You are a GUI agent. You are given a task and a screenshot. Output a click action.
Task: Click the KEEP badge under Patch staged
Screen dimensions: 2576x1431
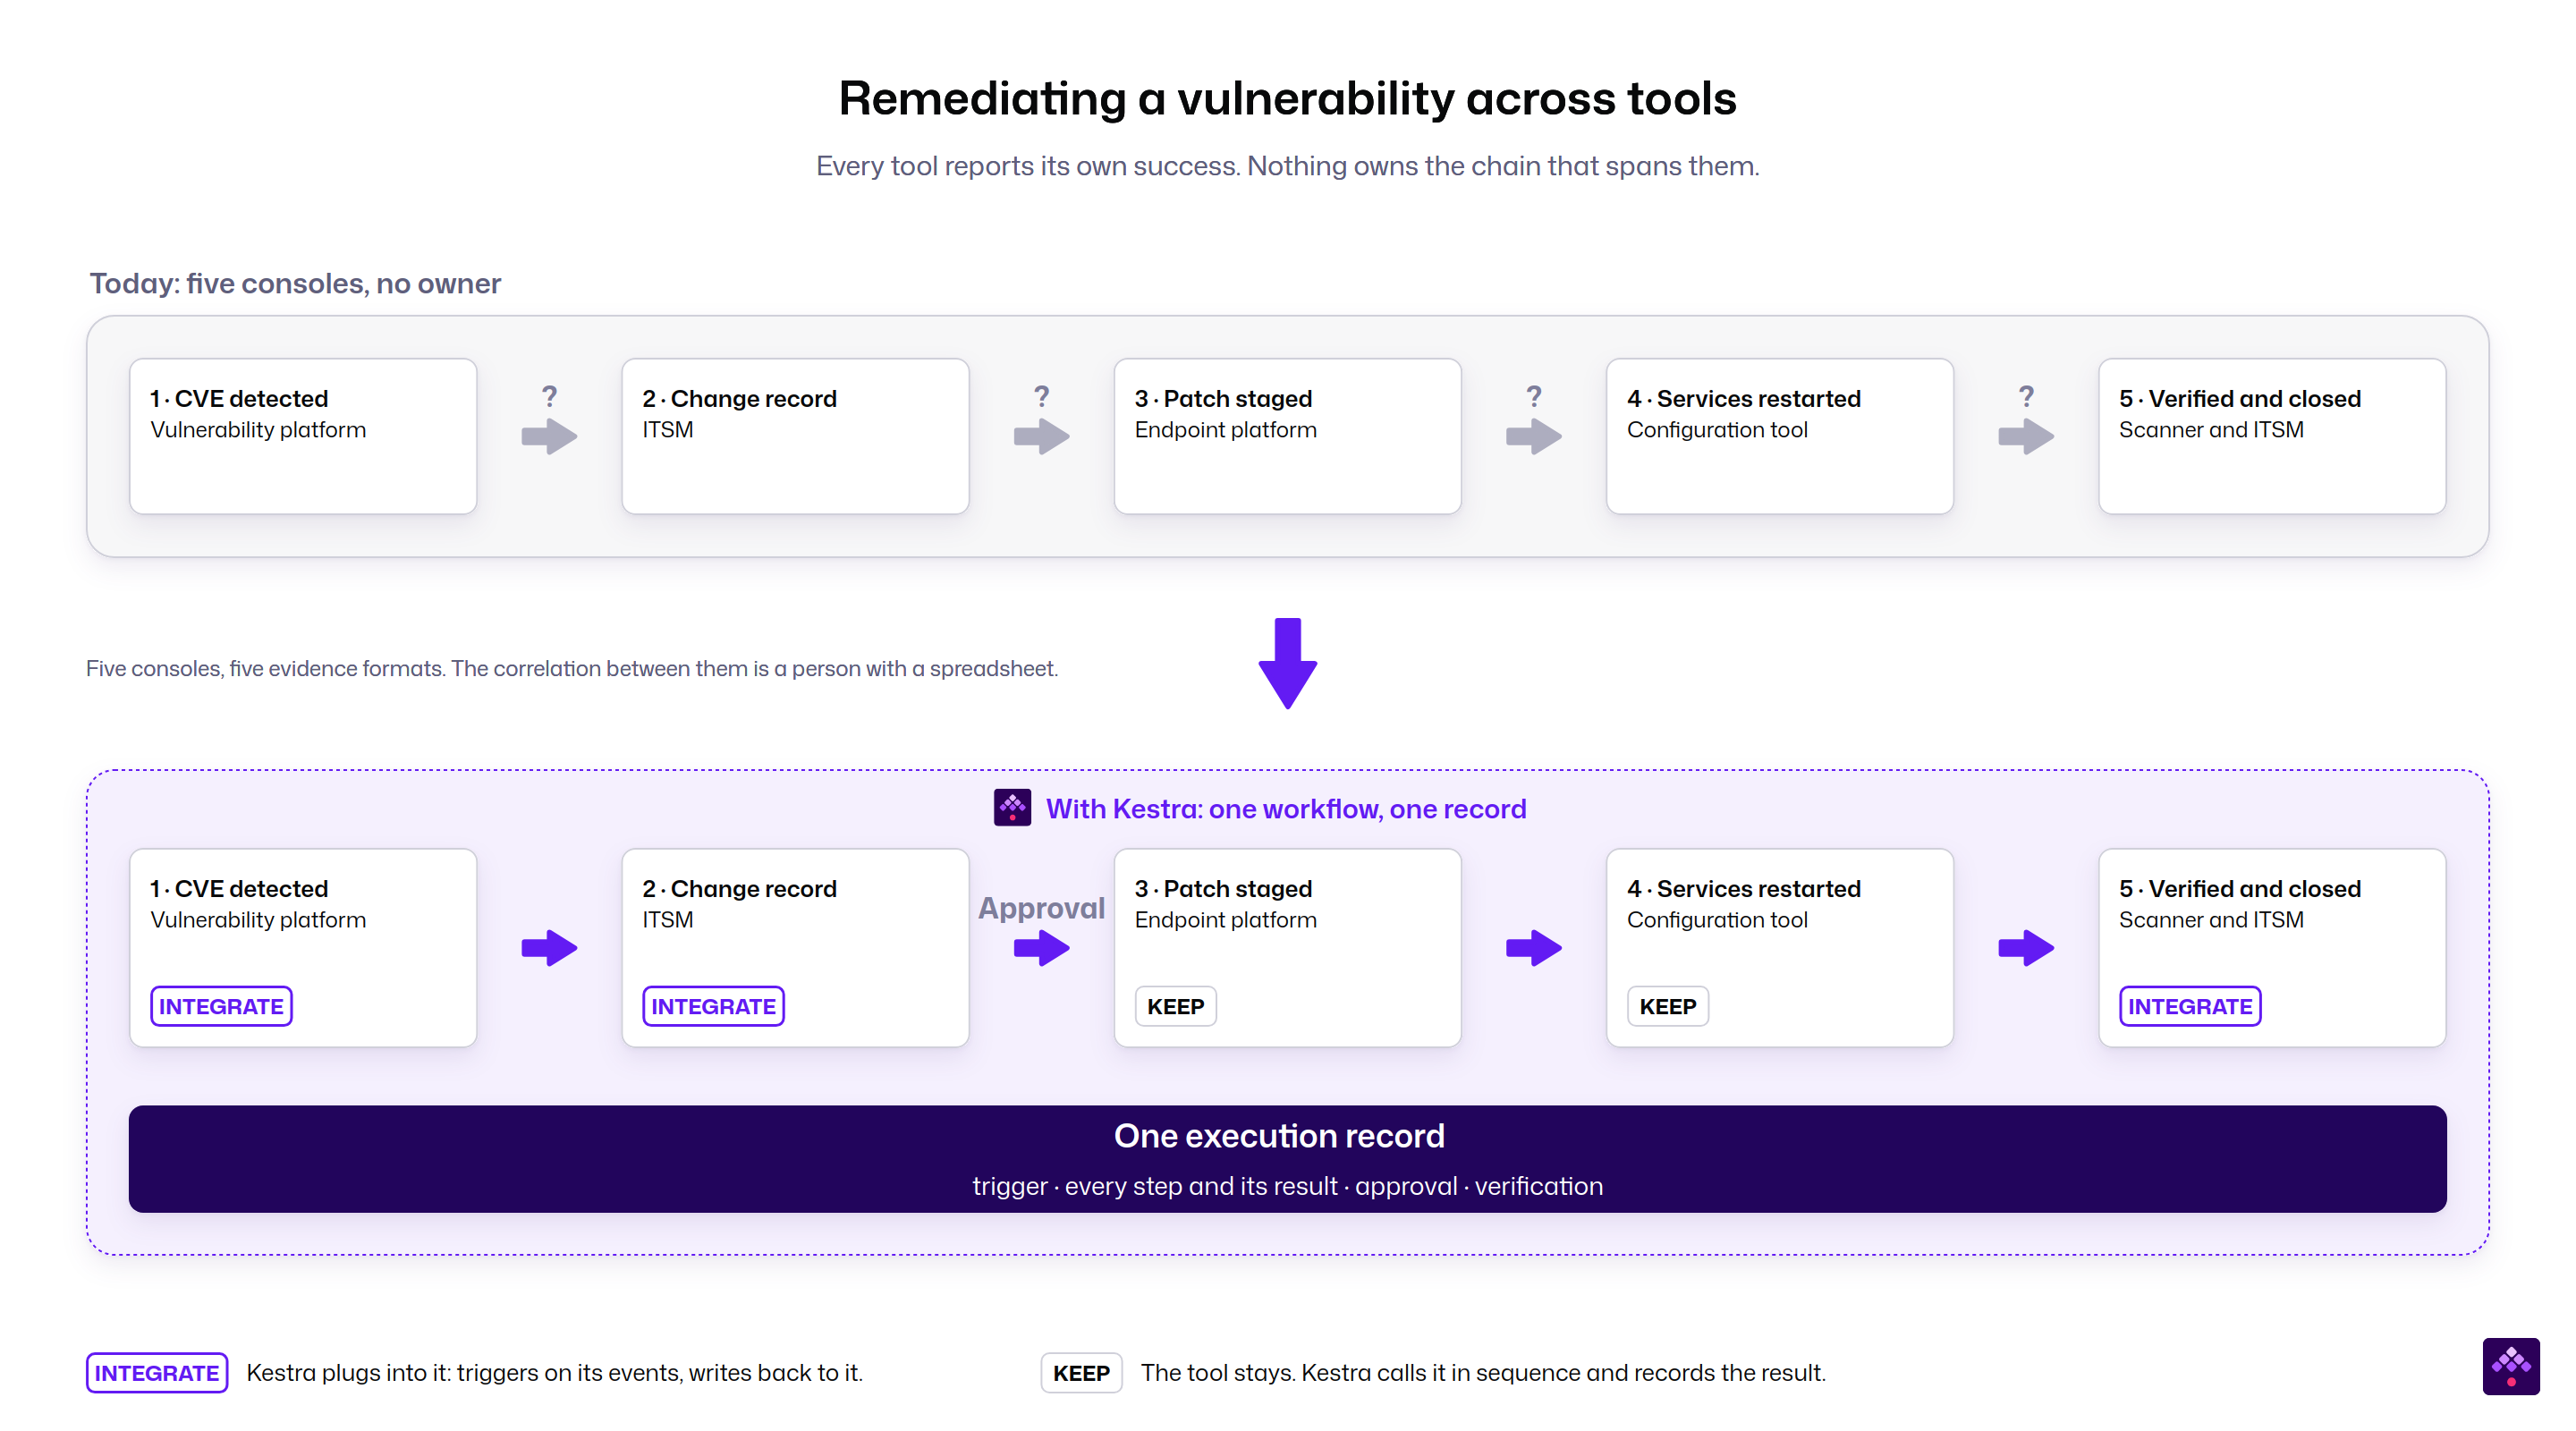click(1175, 1006)
